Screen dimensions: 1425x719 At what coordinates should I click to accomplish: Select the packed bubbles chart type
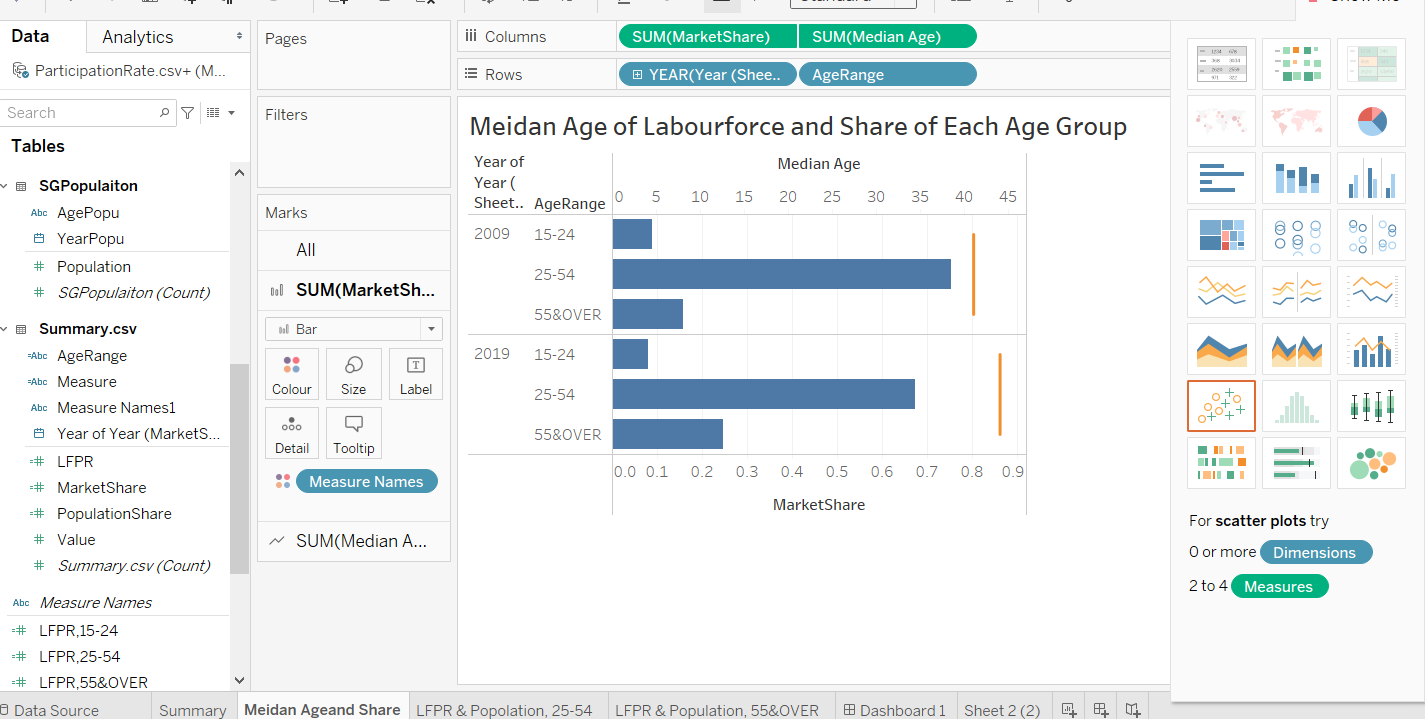click(1371, 463)
